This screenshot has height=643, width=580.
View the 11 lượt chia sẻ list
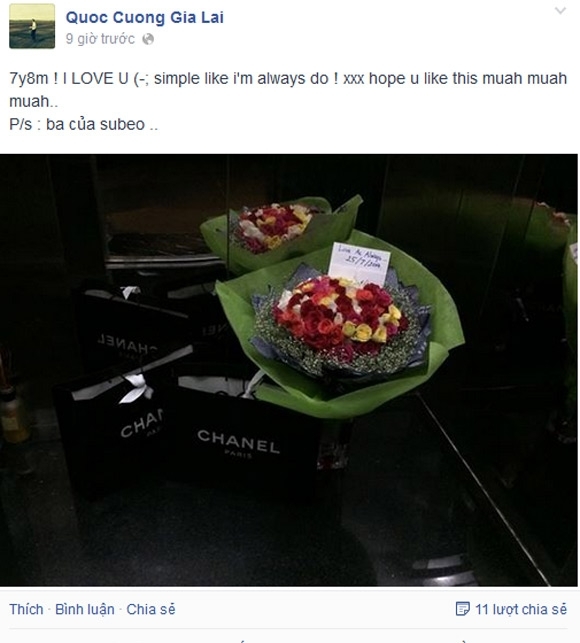click(x=521, y=609)
